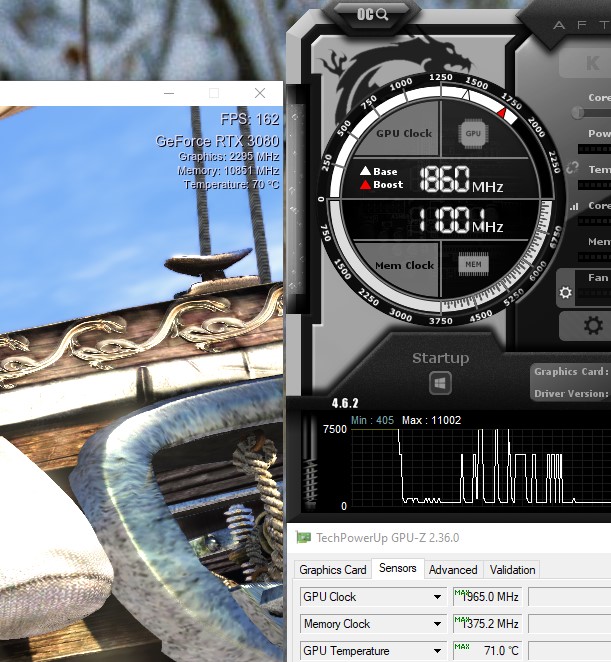
Task: Click the Max : 11002 graph label
Action: point(432,420)
